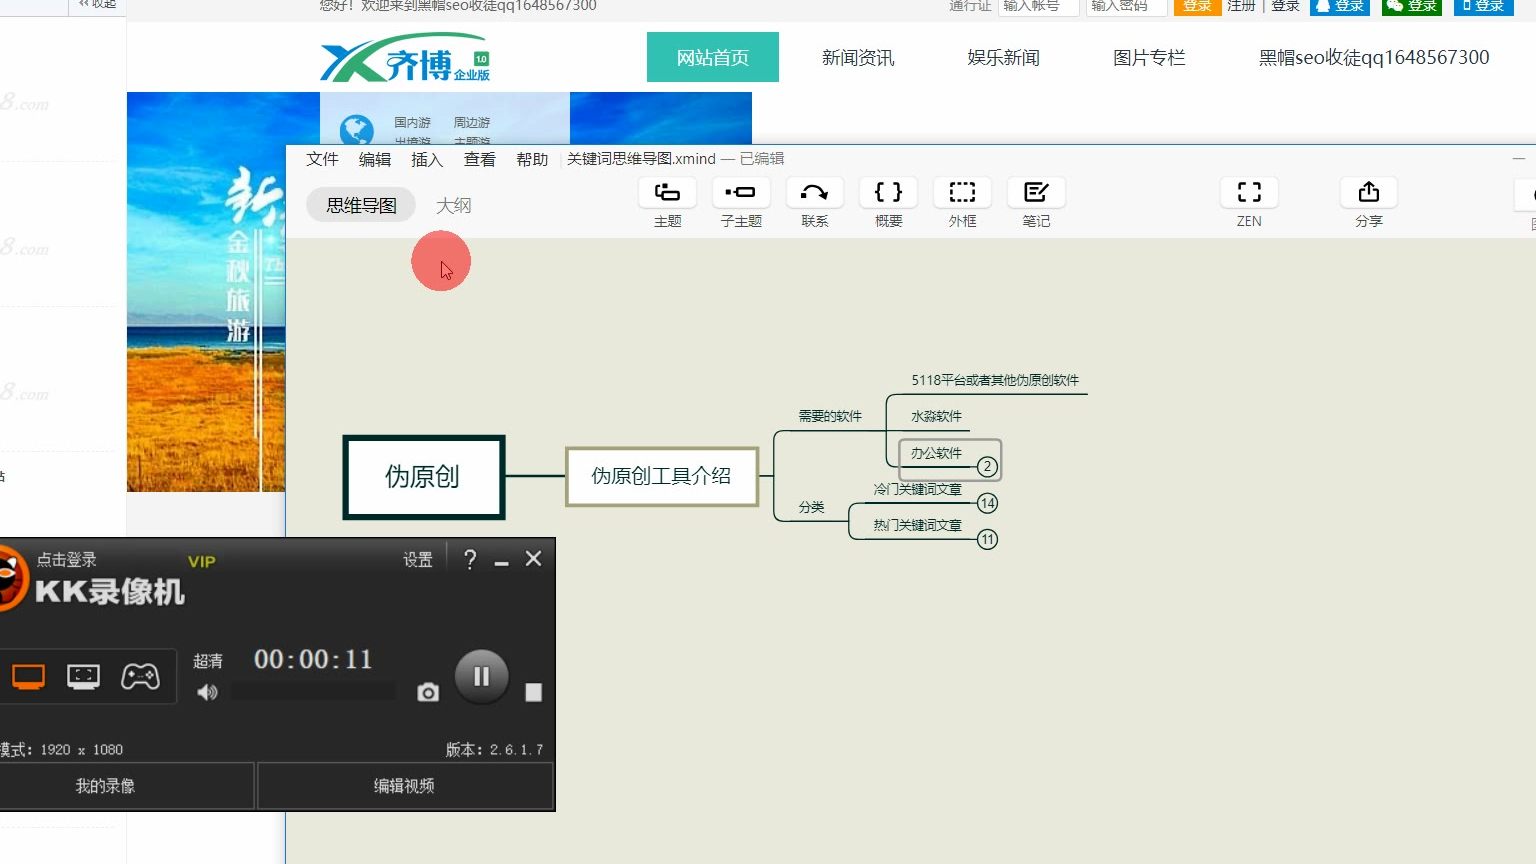This screenshot has width=1536, height=864.
Task: Add a subtopic via 子主题 icon
Action: point(741,192)
